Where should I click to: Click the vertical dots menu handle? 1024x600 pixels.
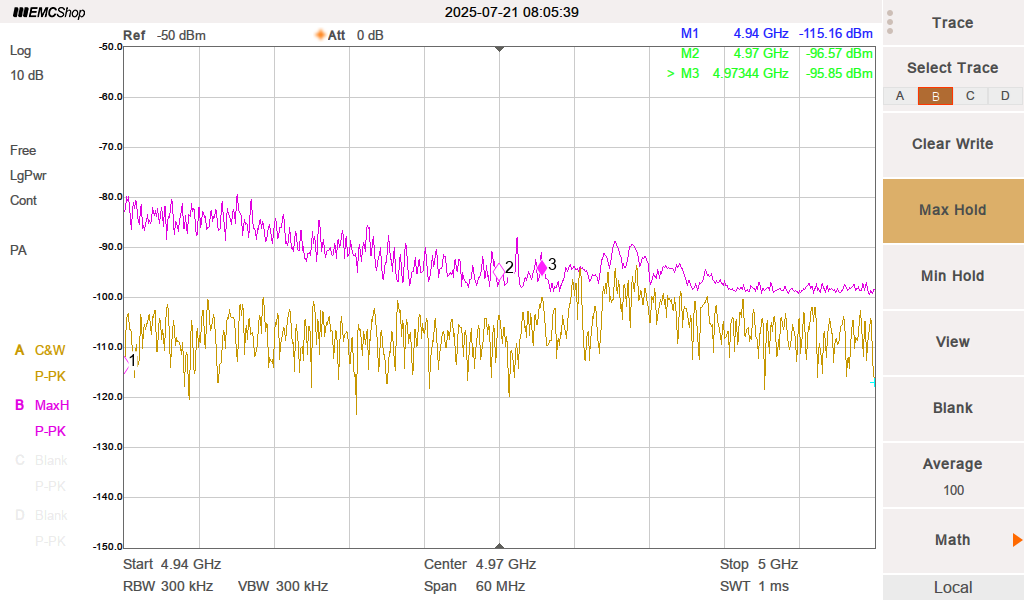890,22
